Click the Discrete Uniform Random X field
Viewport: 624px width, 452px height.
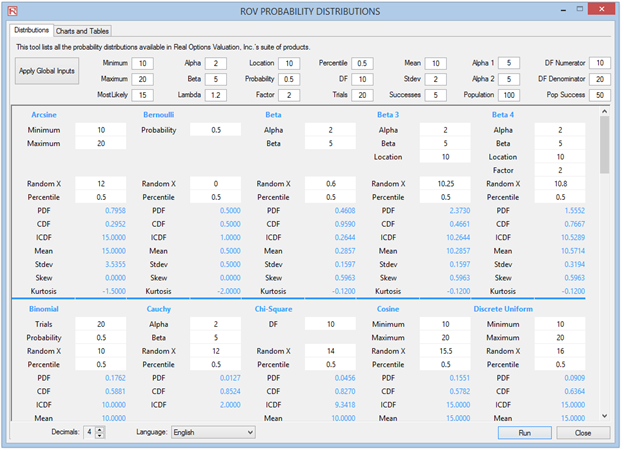click(560, 351)
